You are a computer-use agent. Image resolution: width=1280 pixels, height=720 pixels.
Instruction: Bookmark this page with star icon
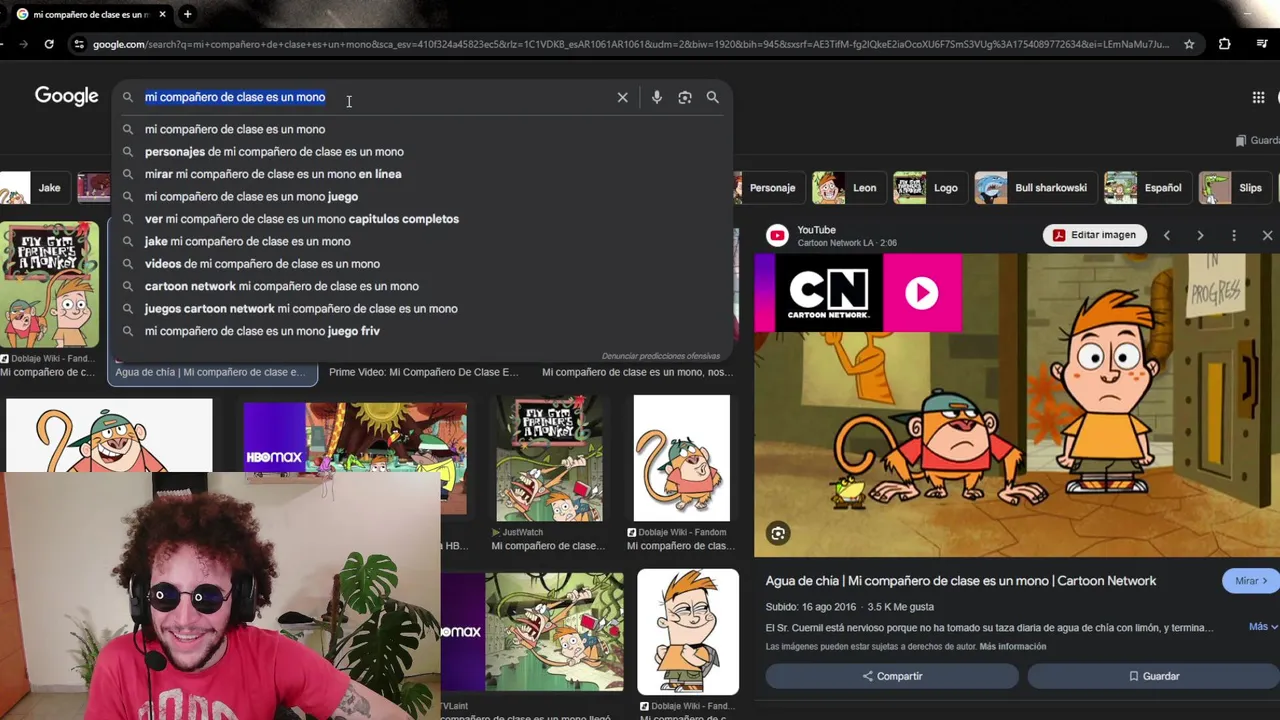(x=1189, y=44)
